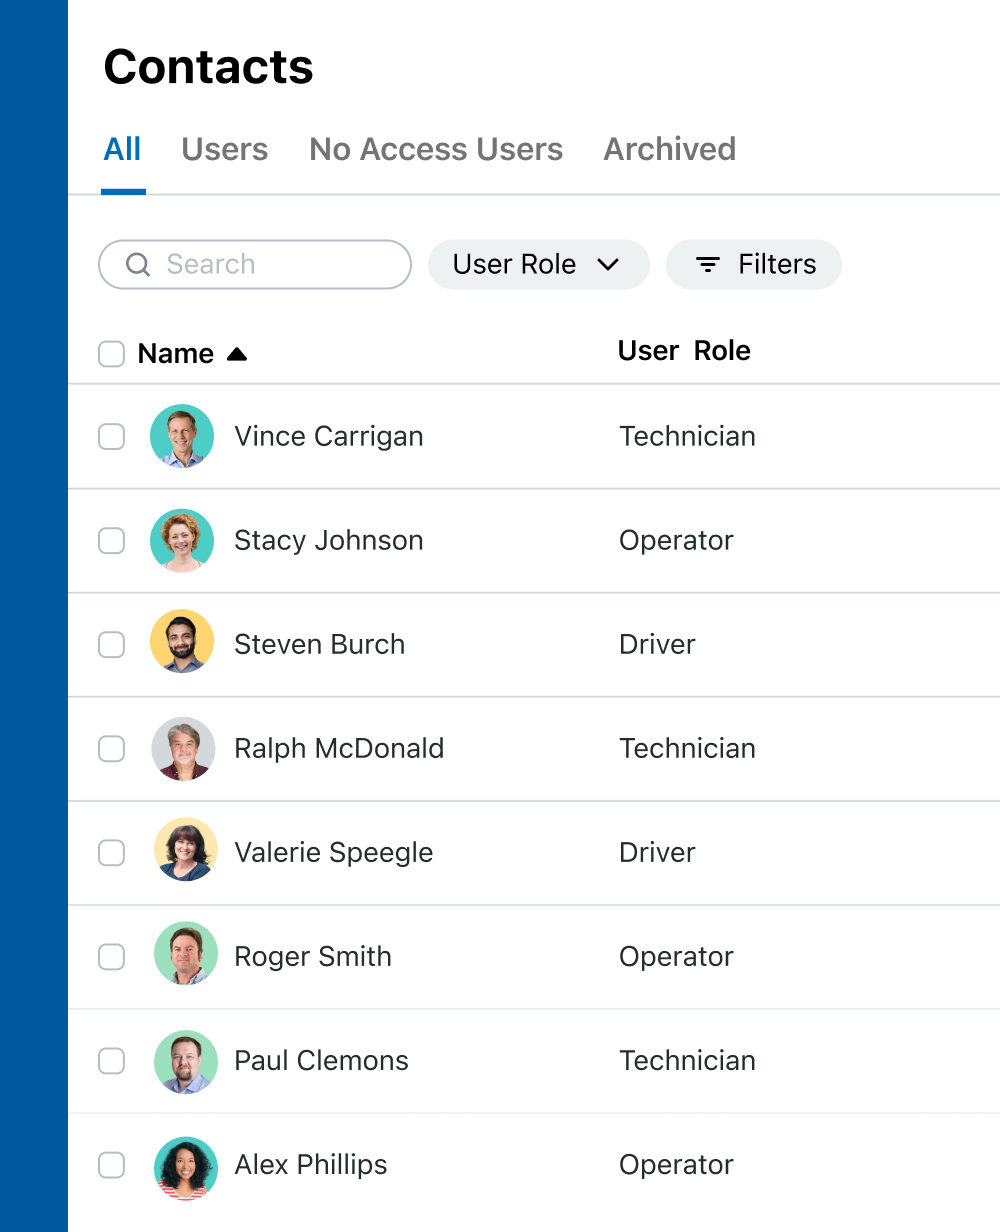The image size is (1000, 1232).
Task: Click the Name sort ascending arrow
Action: point(237,354)
